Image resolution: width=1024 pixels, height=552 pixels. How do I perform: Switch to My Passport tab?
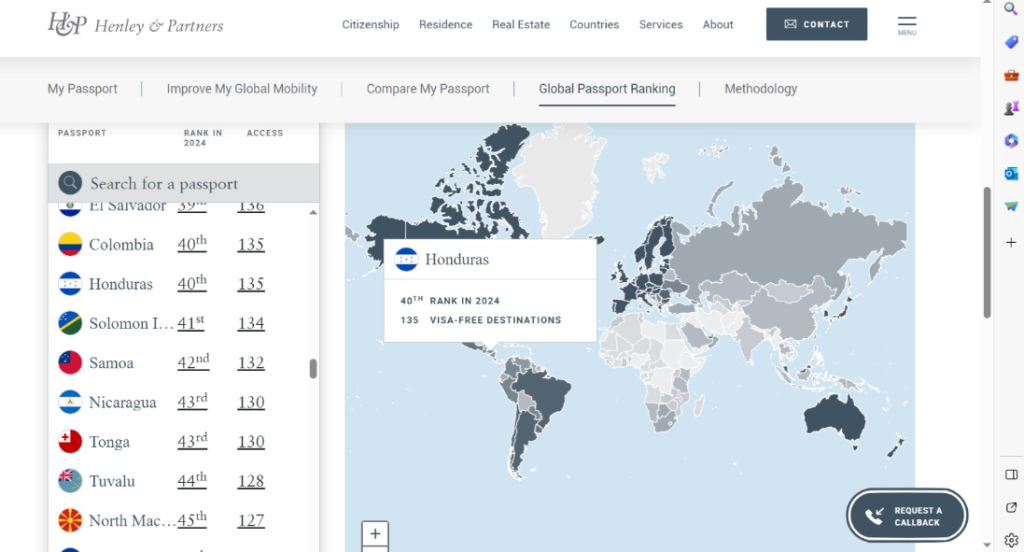(82, 89)
